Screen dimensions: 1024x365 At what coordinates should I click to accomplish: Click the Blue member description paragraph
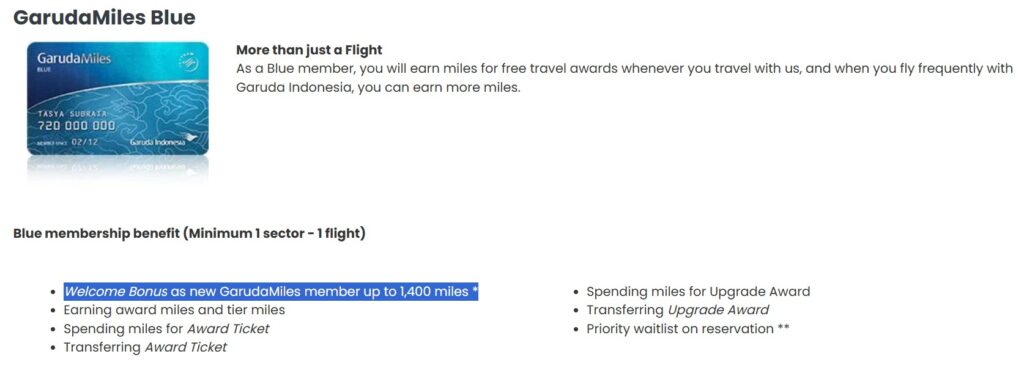(625, 78)
